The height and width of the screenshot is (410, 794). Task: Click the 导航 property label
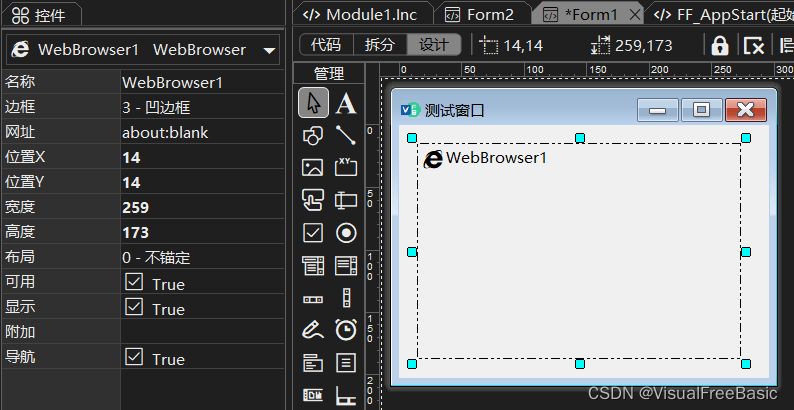point(20,357)
